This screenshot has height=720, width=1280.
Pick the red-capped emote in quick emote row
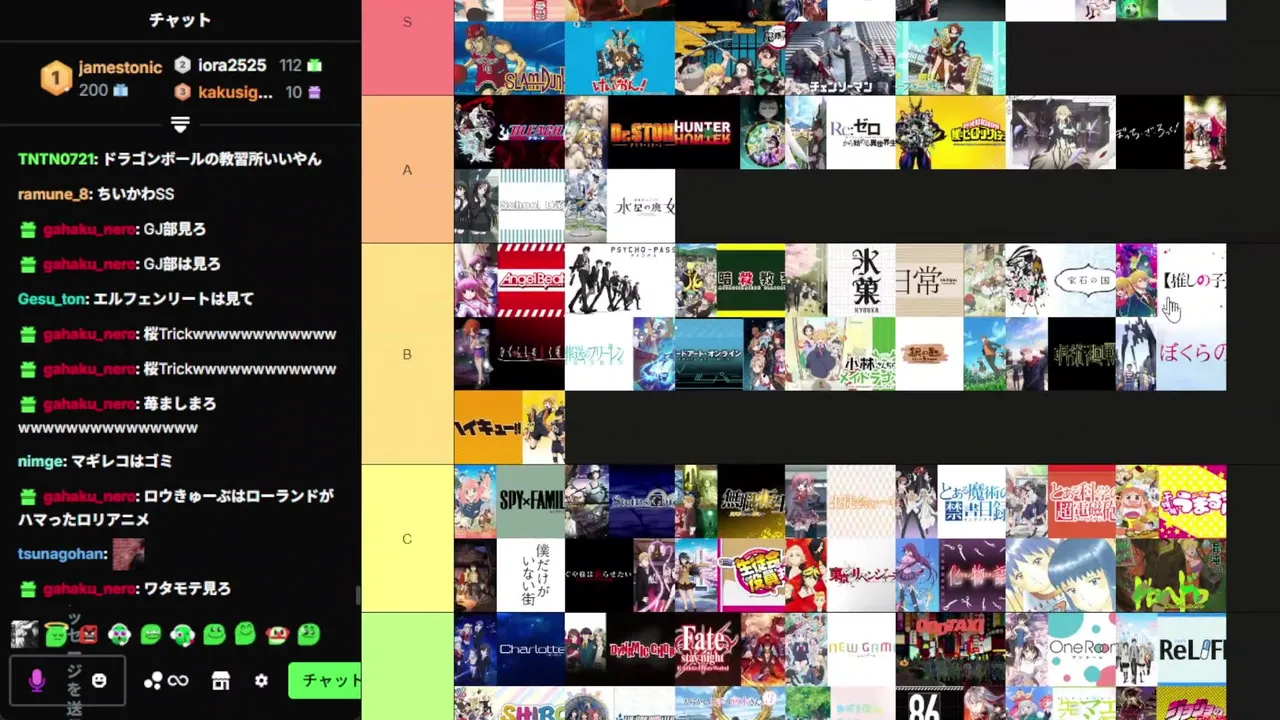tap(277, 634)
